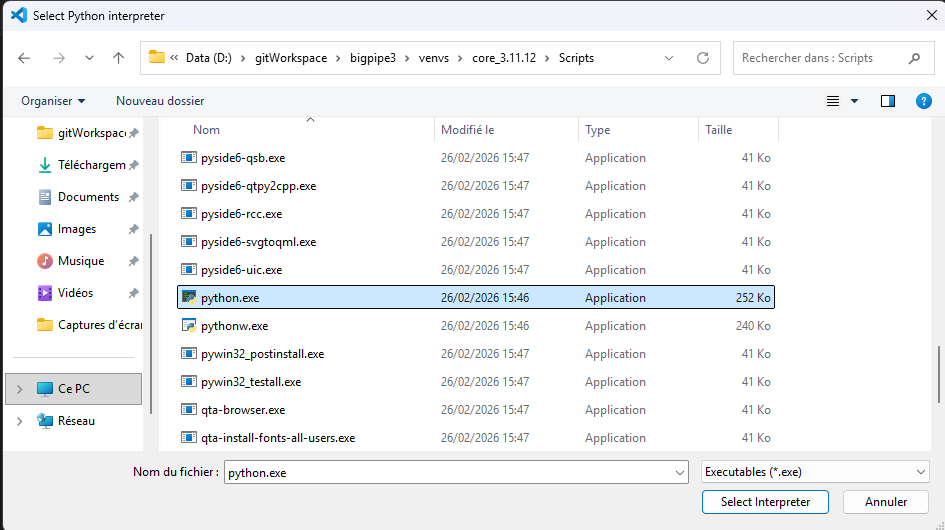The image size is (945, 530).
Task: Change the view layout icon
Action: point(833,101)
